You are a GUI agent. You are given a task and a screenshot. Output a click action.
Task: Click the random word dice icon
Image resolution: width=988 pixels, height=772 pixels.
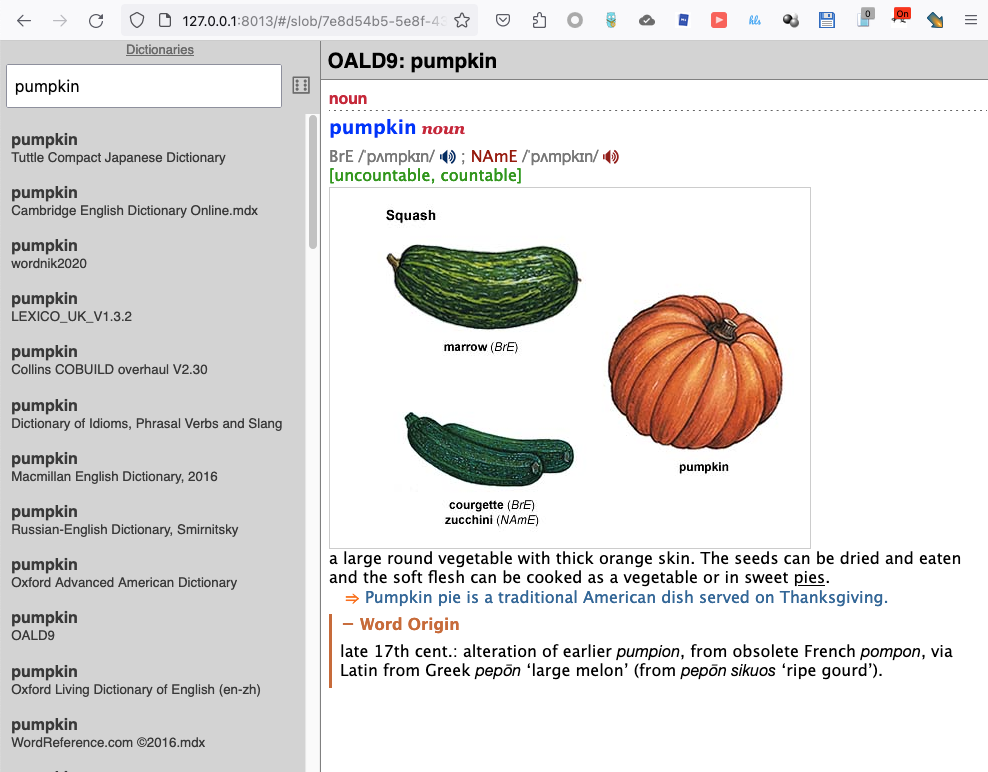coord(300,86)
